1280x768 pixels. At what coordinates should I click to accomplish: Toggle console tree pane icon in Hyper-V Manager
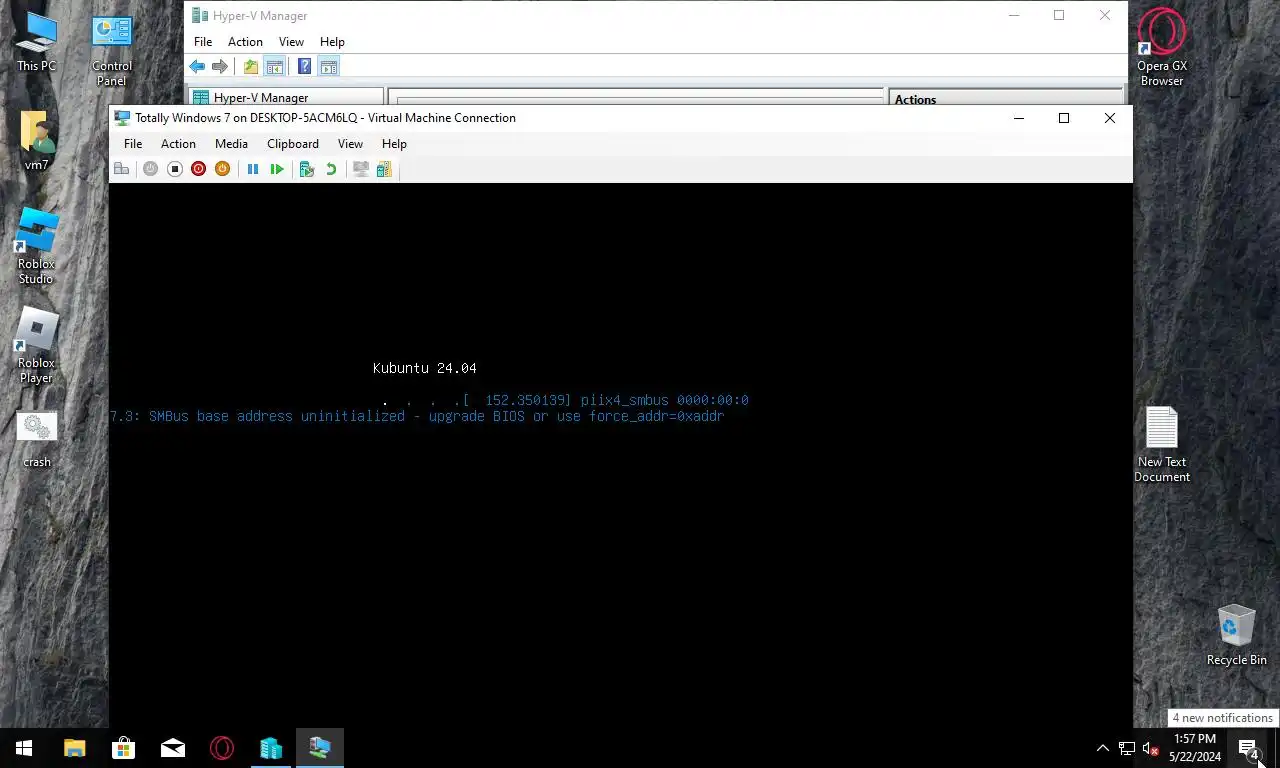click(274, 67)
